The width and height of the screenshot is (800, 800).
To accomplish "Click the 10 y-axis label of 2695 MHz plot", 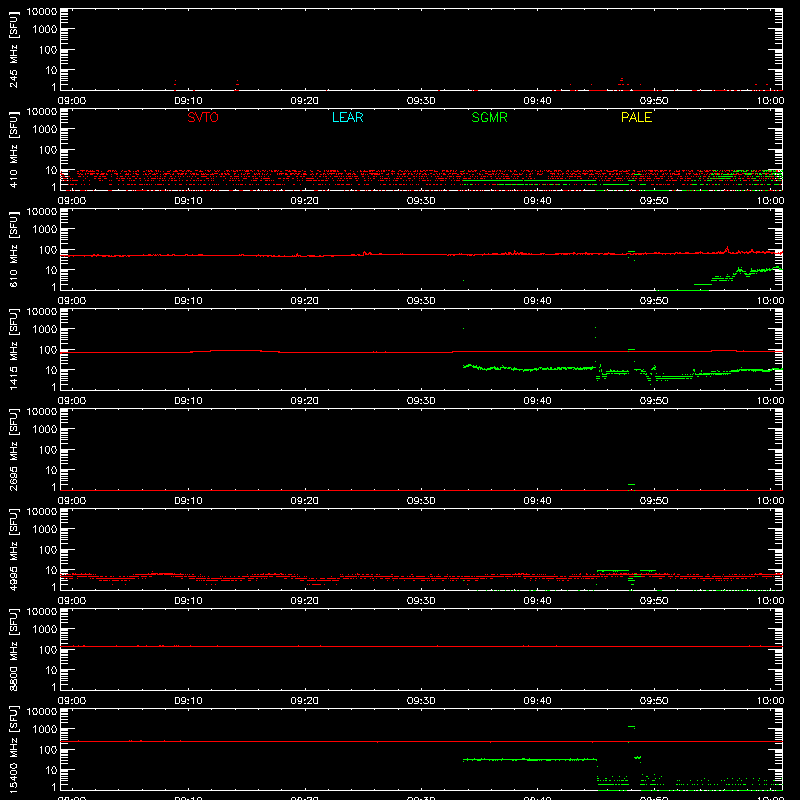I will [x=51, y=470].
